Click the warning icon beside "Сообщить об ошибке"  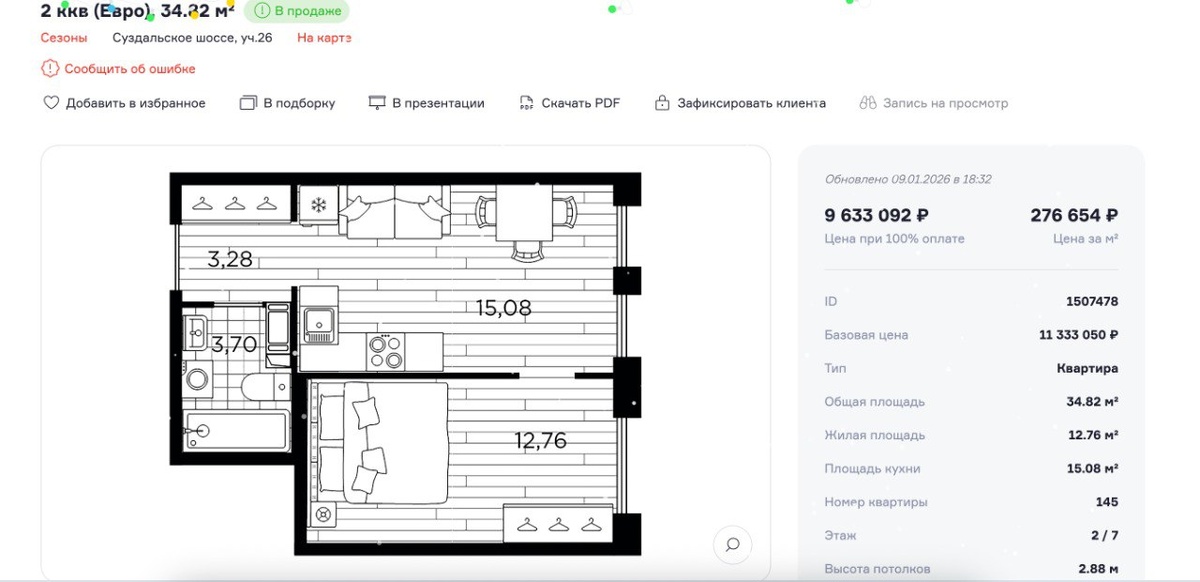(x=48, y=68)
